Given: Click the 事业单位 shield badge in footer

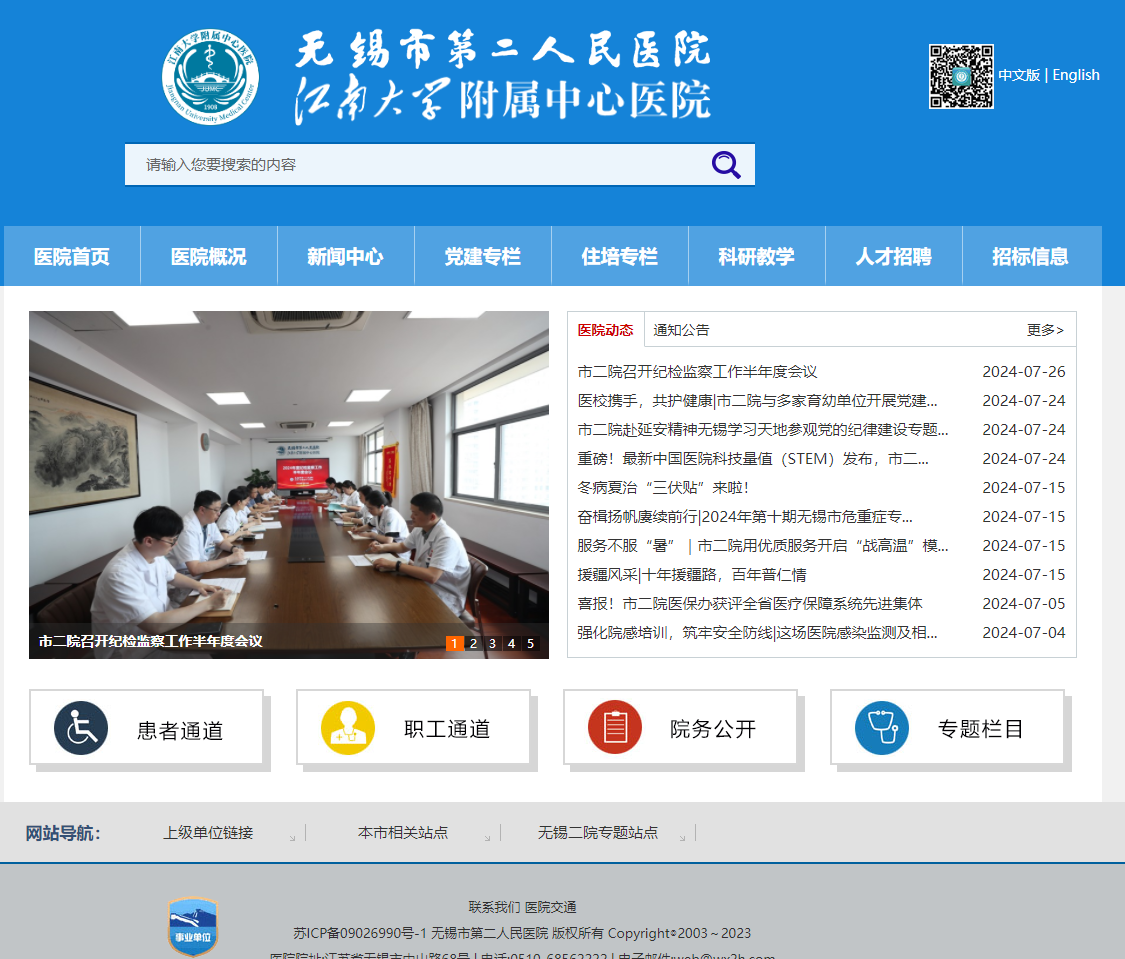Looking at the screenshot, I should click(x=192, y=927).
